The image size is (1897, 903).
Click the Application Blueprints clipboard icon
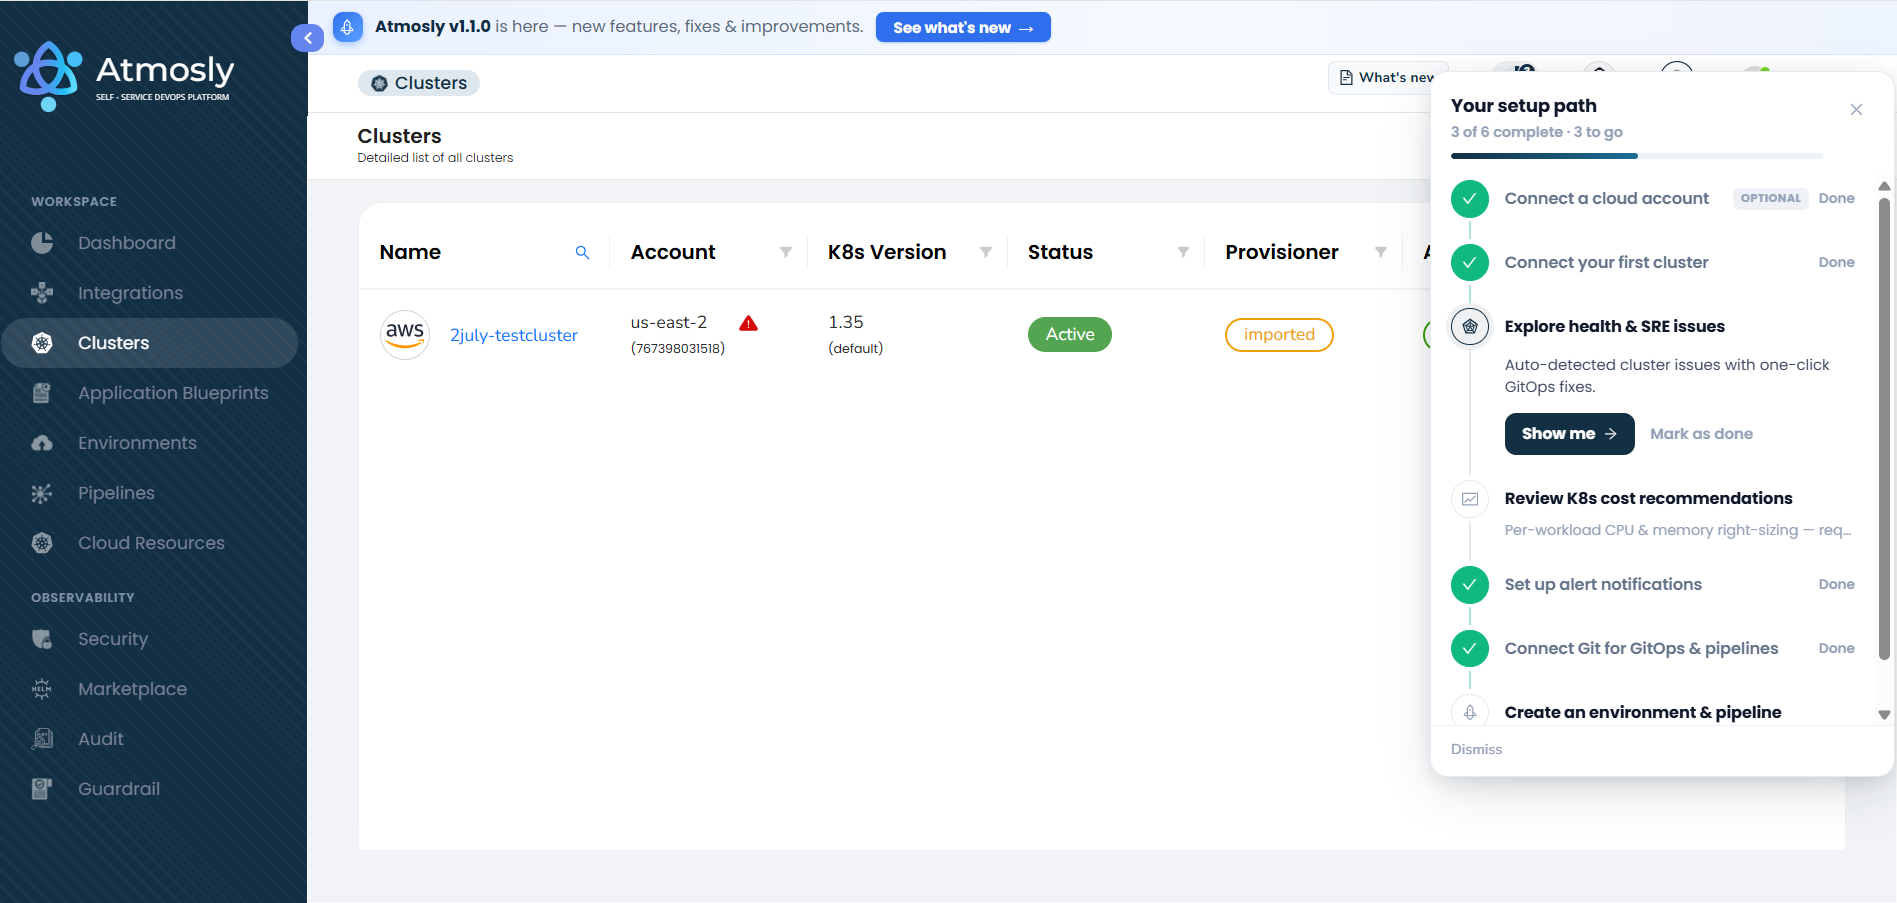(42, 393)
